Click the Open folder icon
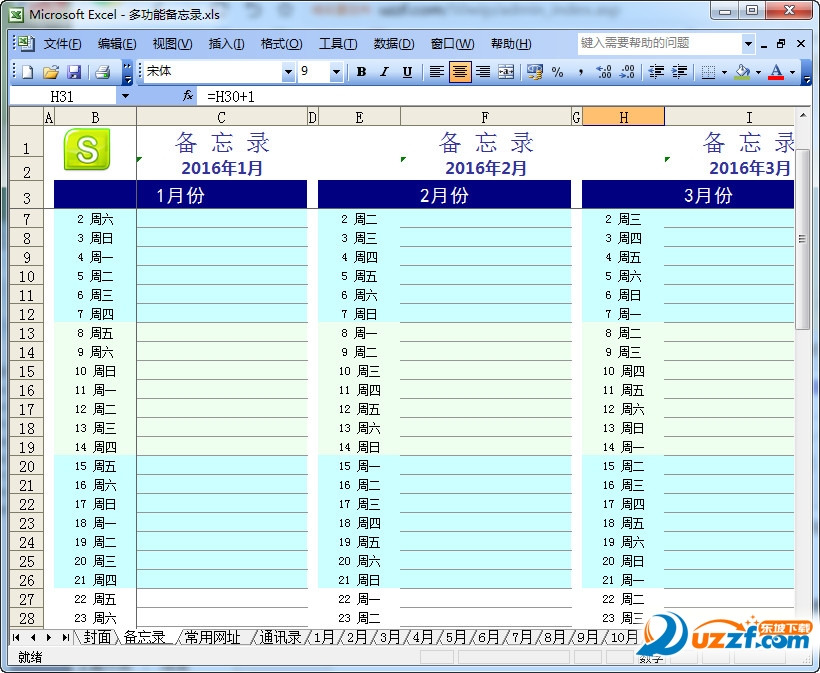Screen dimensions: 820x673 pyautogui.click(x=51, y=72)
